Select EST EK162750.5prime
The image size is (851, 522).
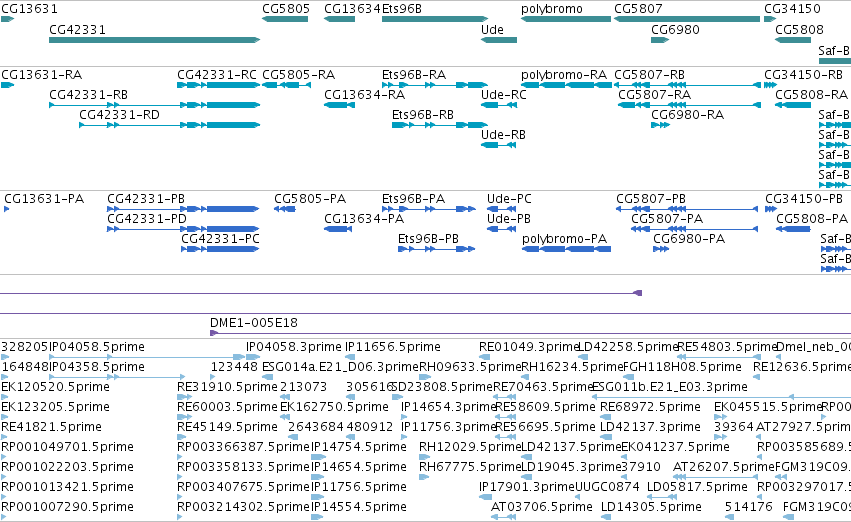pyautogui.click(x=334, y=408)
